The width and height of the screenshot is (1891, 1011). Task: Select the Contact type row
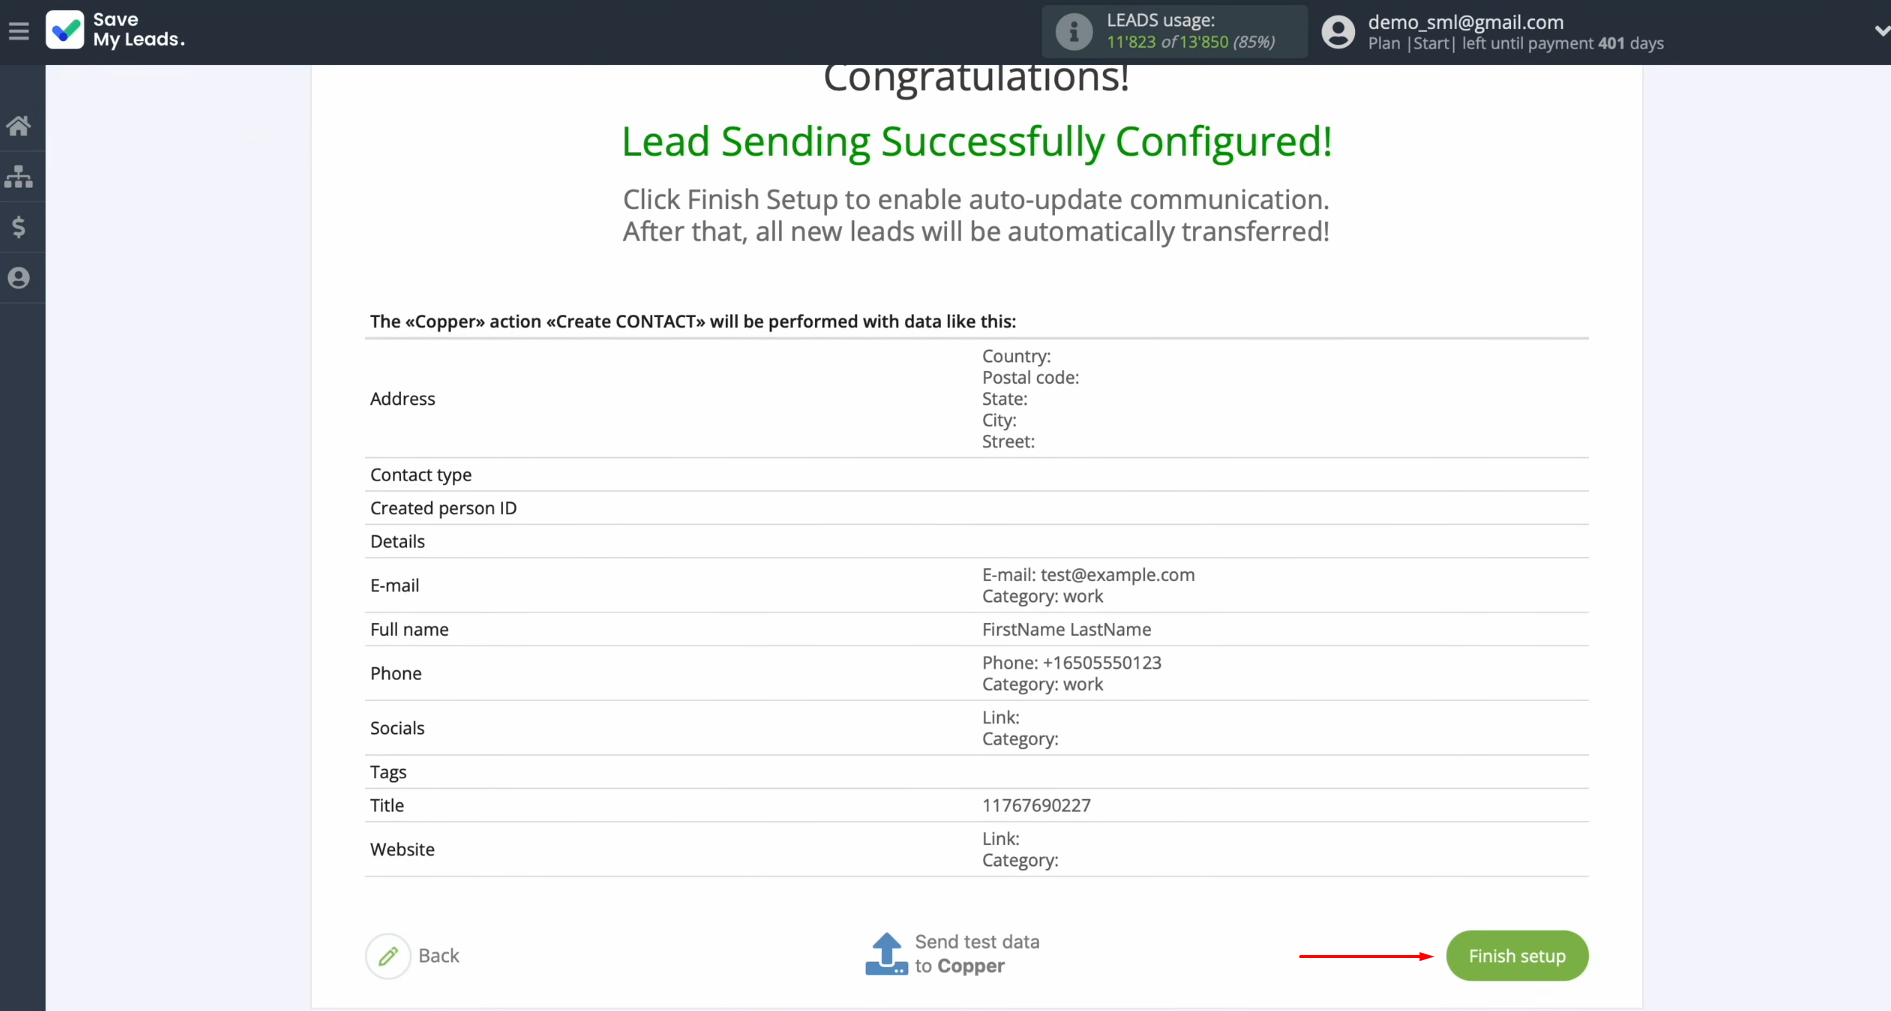976,475
